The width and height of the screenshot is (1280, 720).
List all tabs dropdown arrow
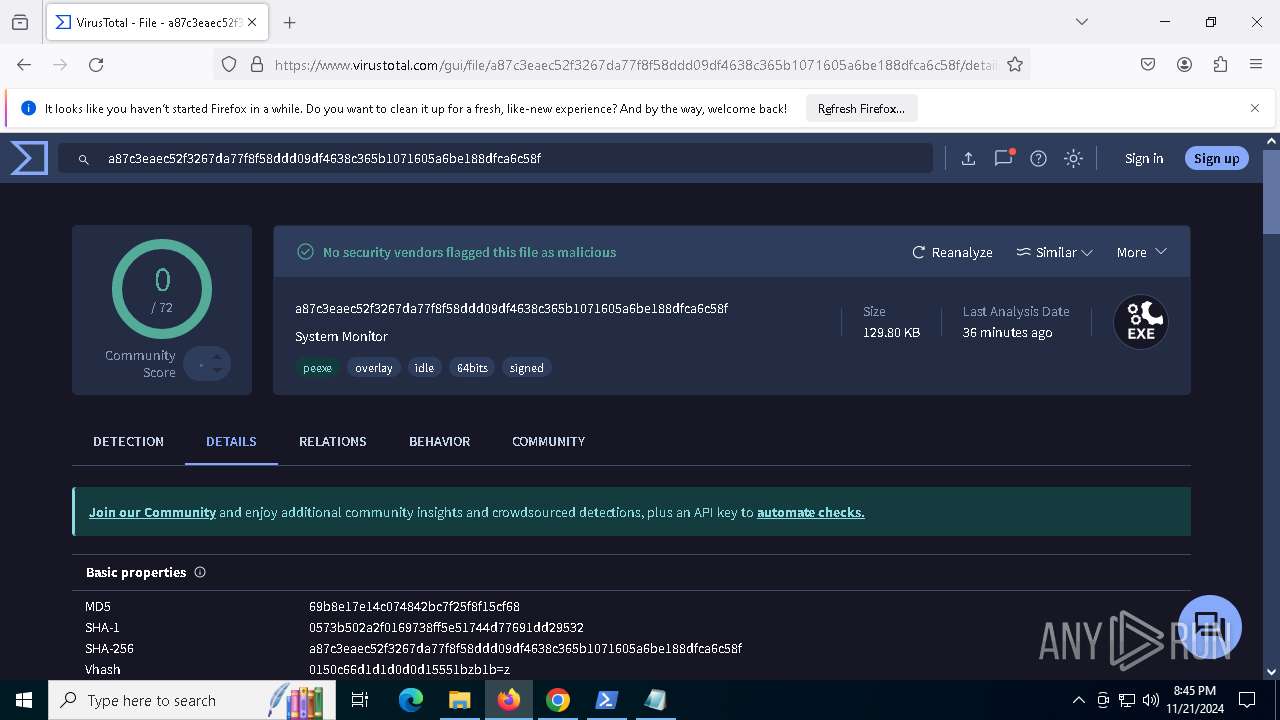click(1081, 22)
